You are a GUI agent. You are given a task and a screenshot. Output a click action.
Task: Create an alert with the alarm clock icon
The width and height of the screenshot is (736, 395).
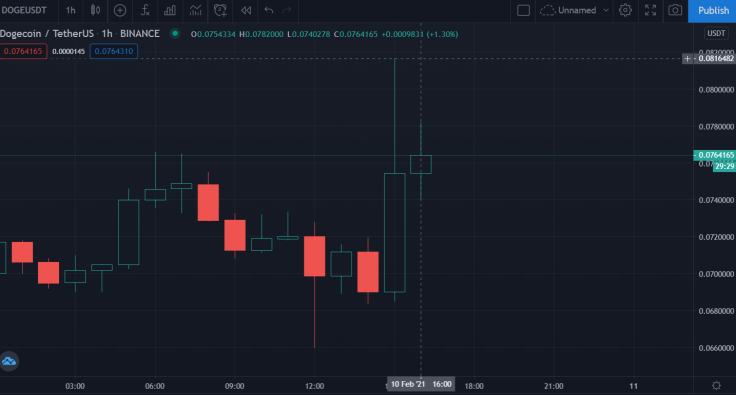click(x=220, y=10)
